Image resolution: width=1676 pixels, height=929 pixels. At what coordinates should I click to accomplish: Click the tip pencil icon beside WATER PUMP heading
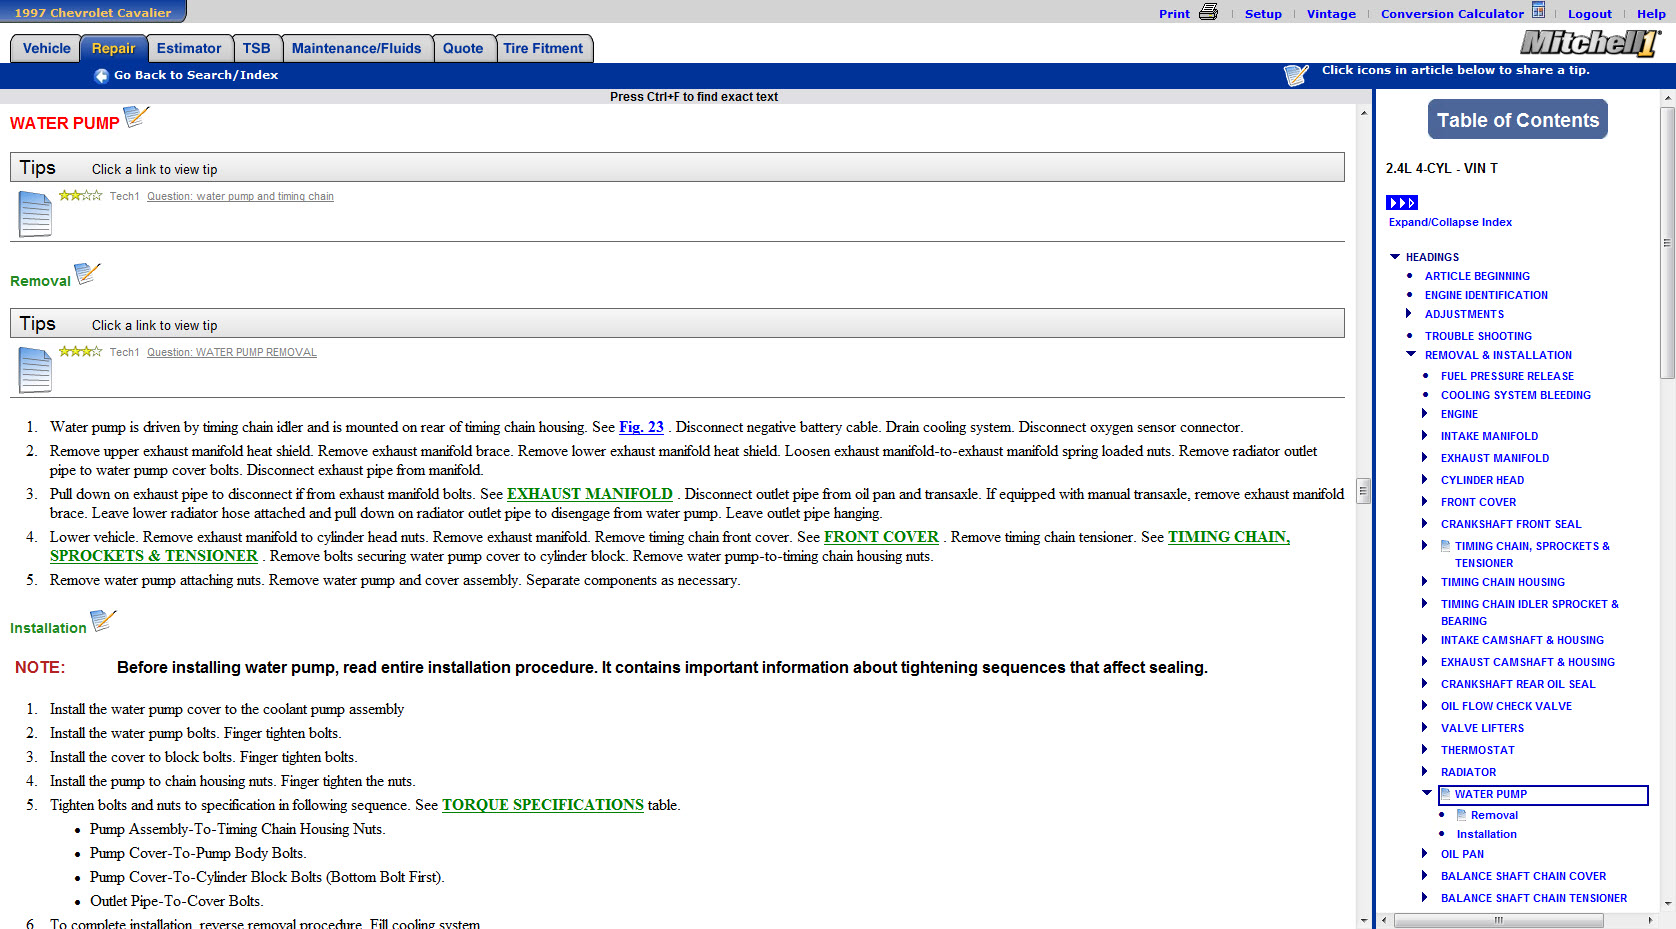(136, 117)
